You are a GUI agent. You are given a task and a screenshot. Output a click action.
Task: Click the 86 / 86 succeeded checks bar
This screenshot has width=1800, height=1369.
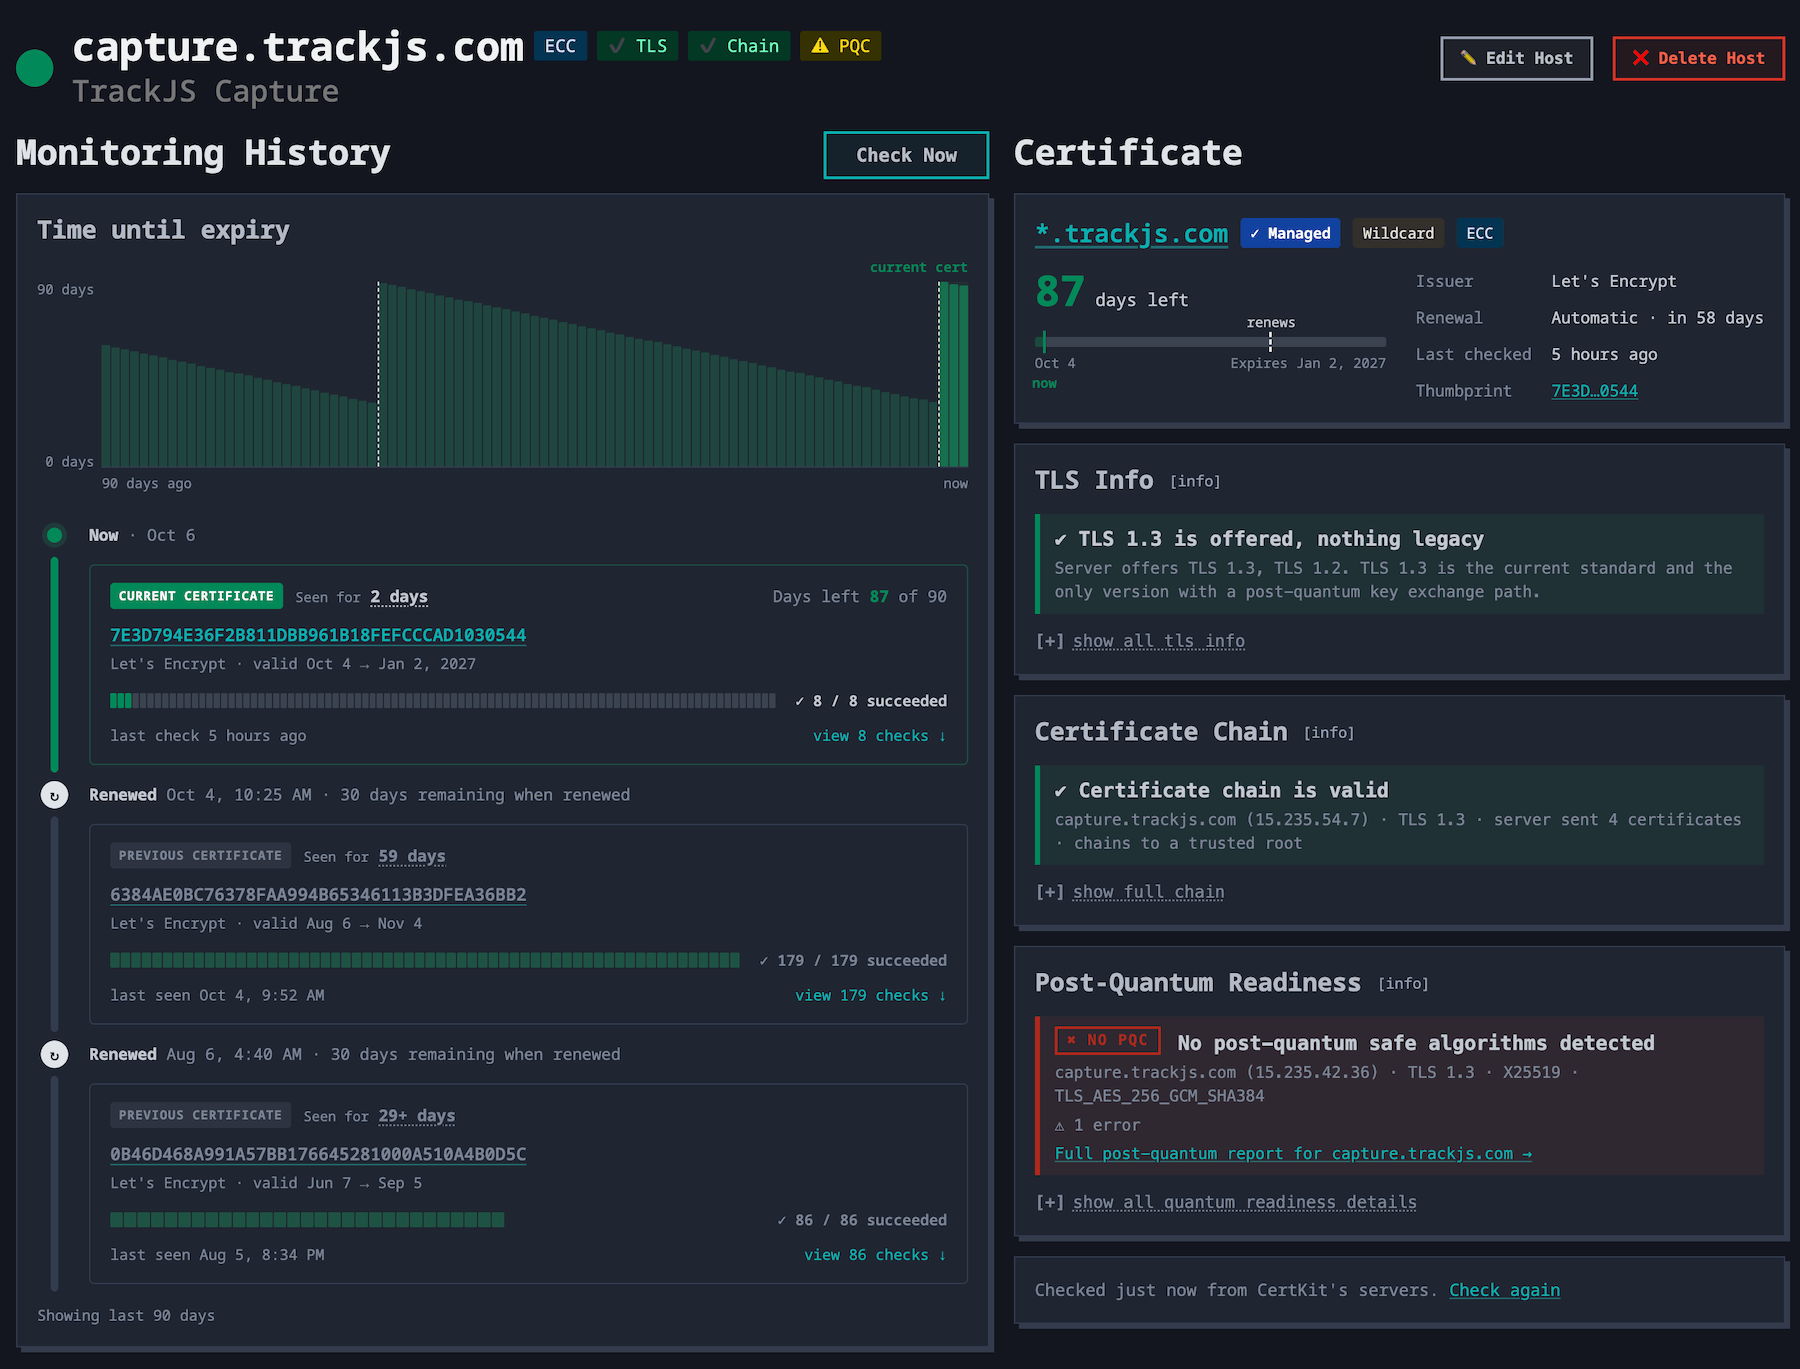(307, 1220)
